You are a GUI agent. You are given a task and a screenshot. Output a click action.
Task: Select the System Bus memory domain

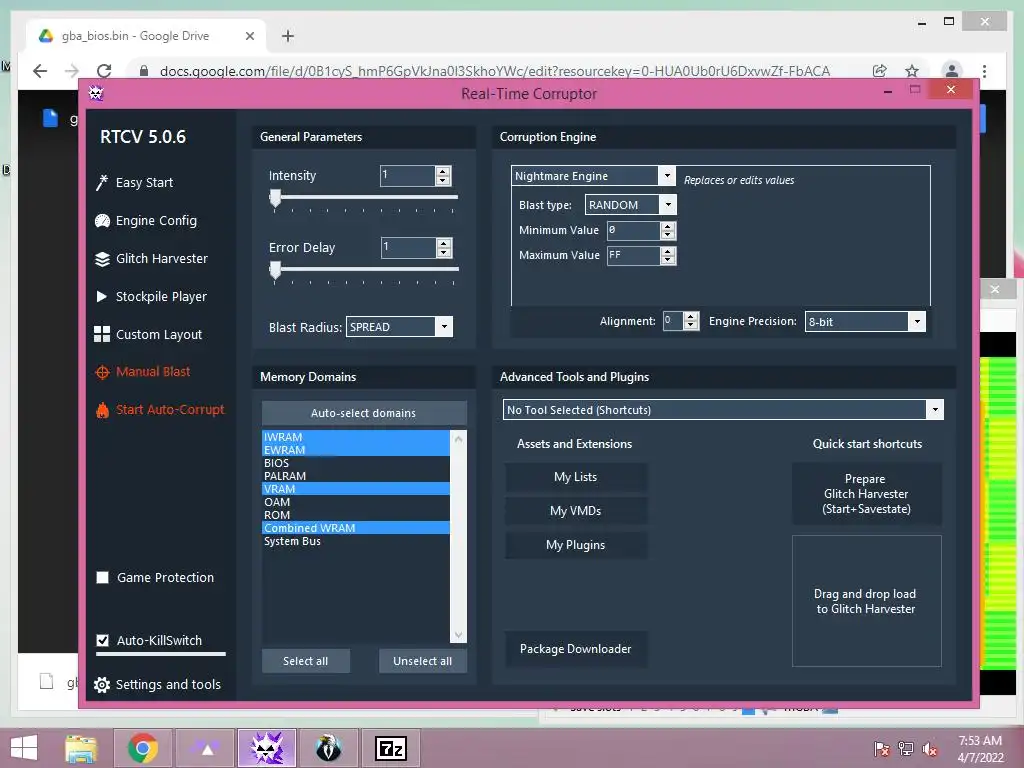click(x=356, y=541)
